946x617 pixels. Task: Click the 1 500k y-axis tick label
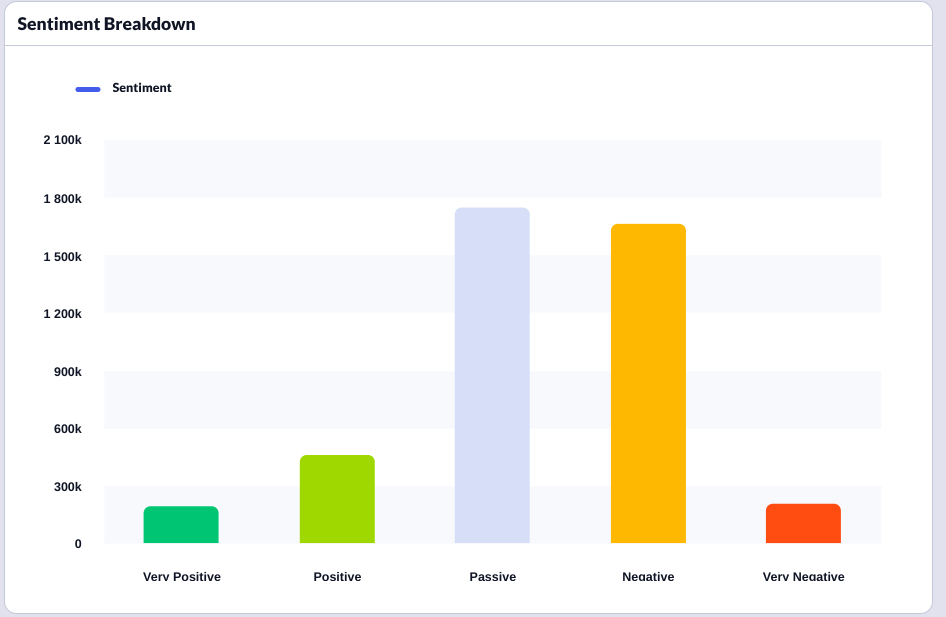point(62,257)
